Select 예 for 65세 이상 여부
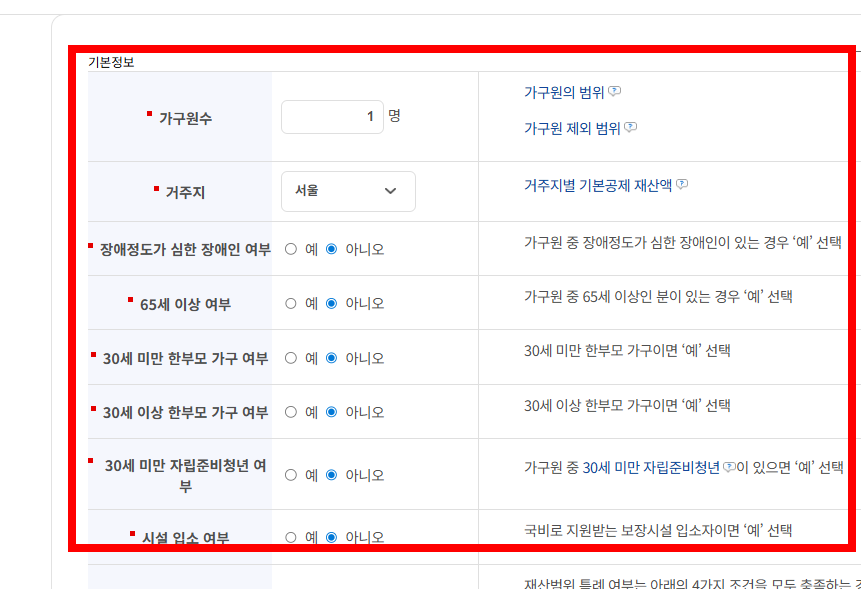This screenshot has width=861, height=589. [291, 304]
